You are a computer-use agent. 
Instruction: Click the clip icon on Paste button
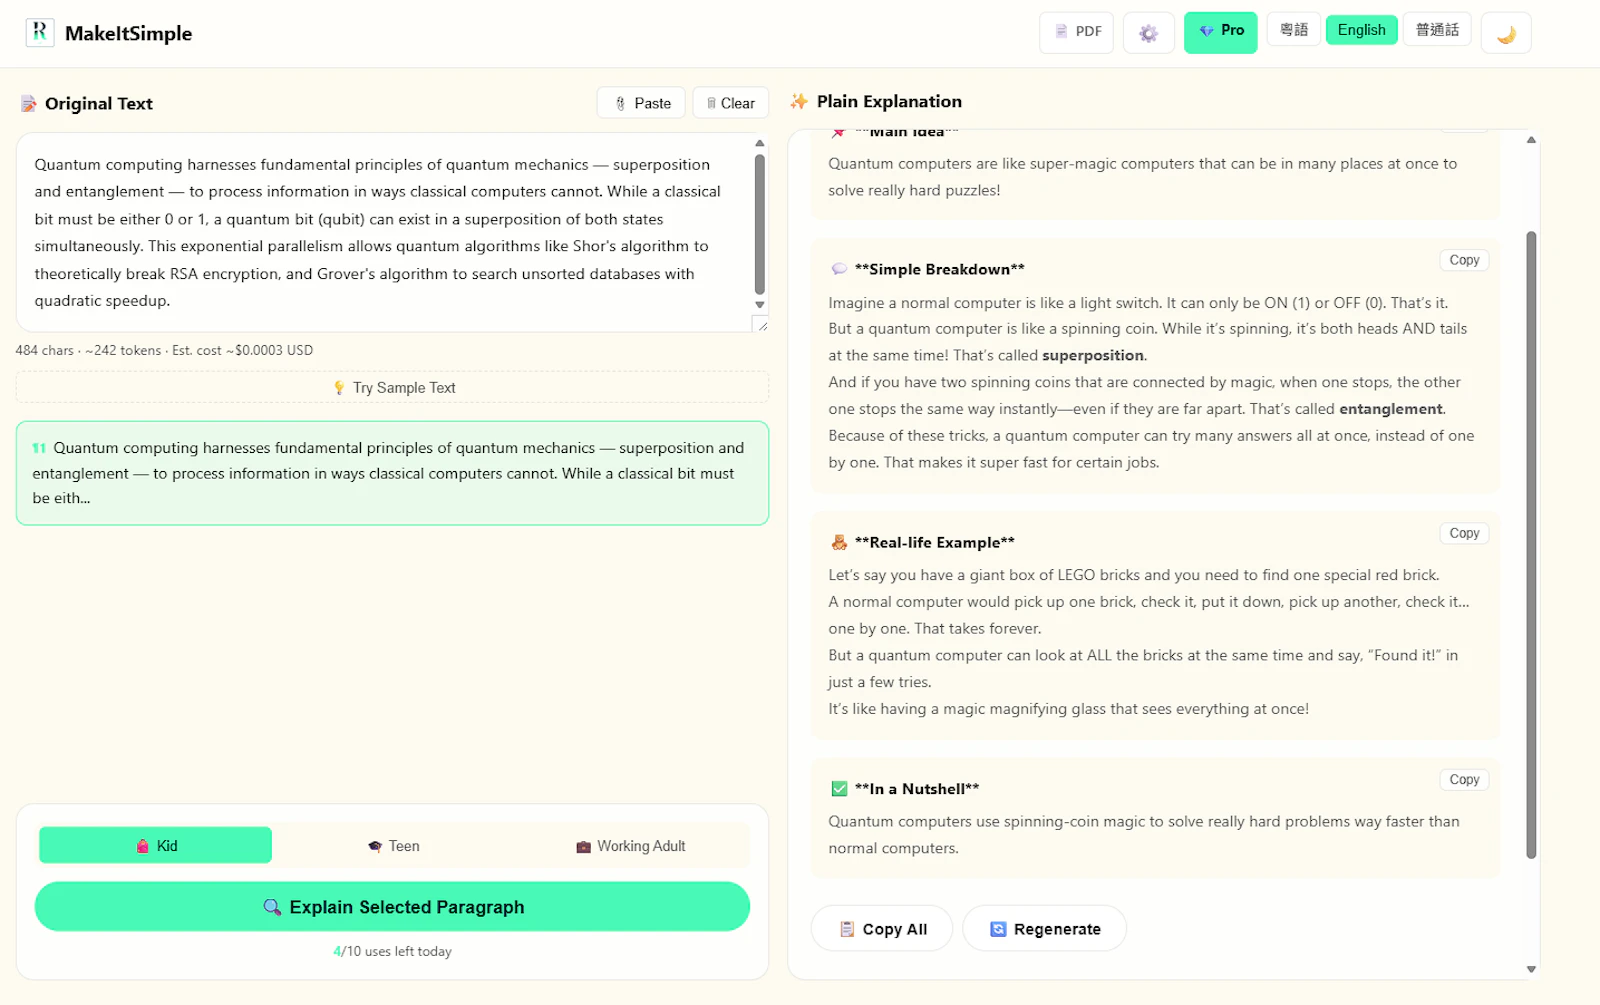pyautogui.click(x=620, y=104)
